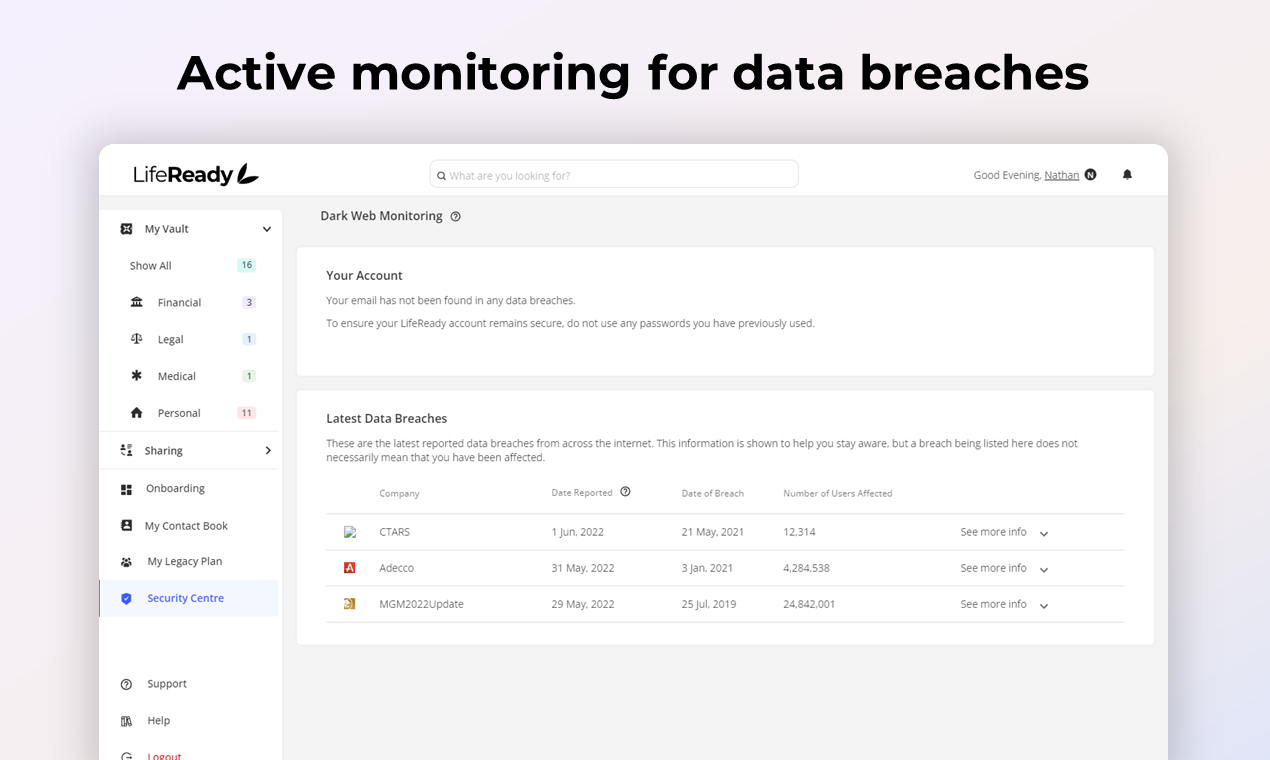
Task: Open the Nathan account link
Action: pos(1061,175)
